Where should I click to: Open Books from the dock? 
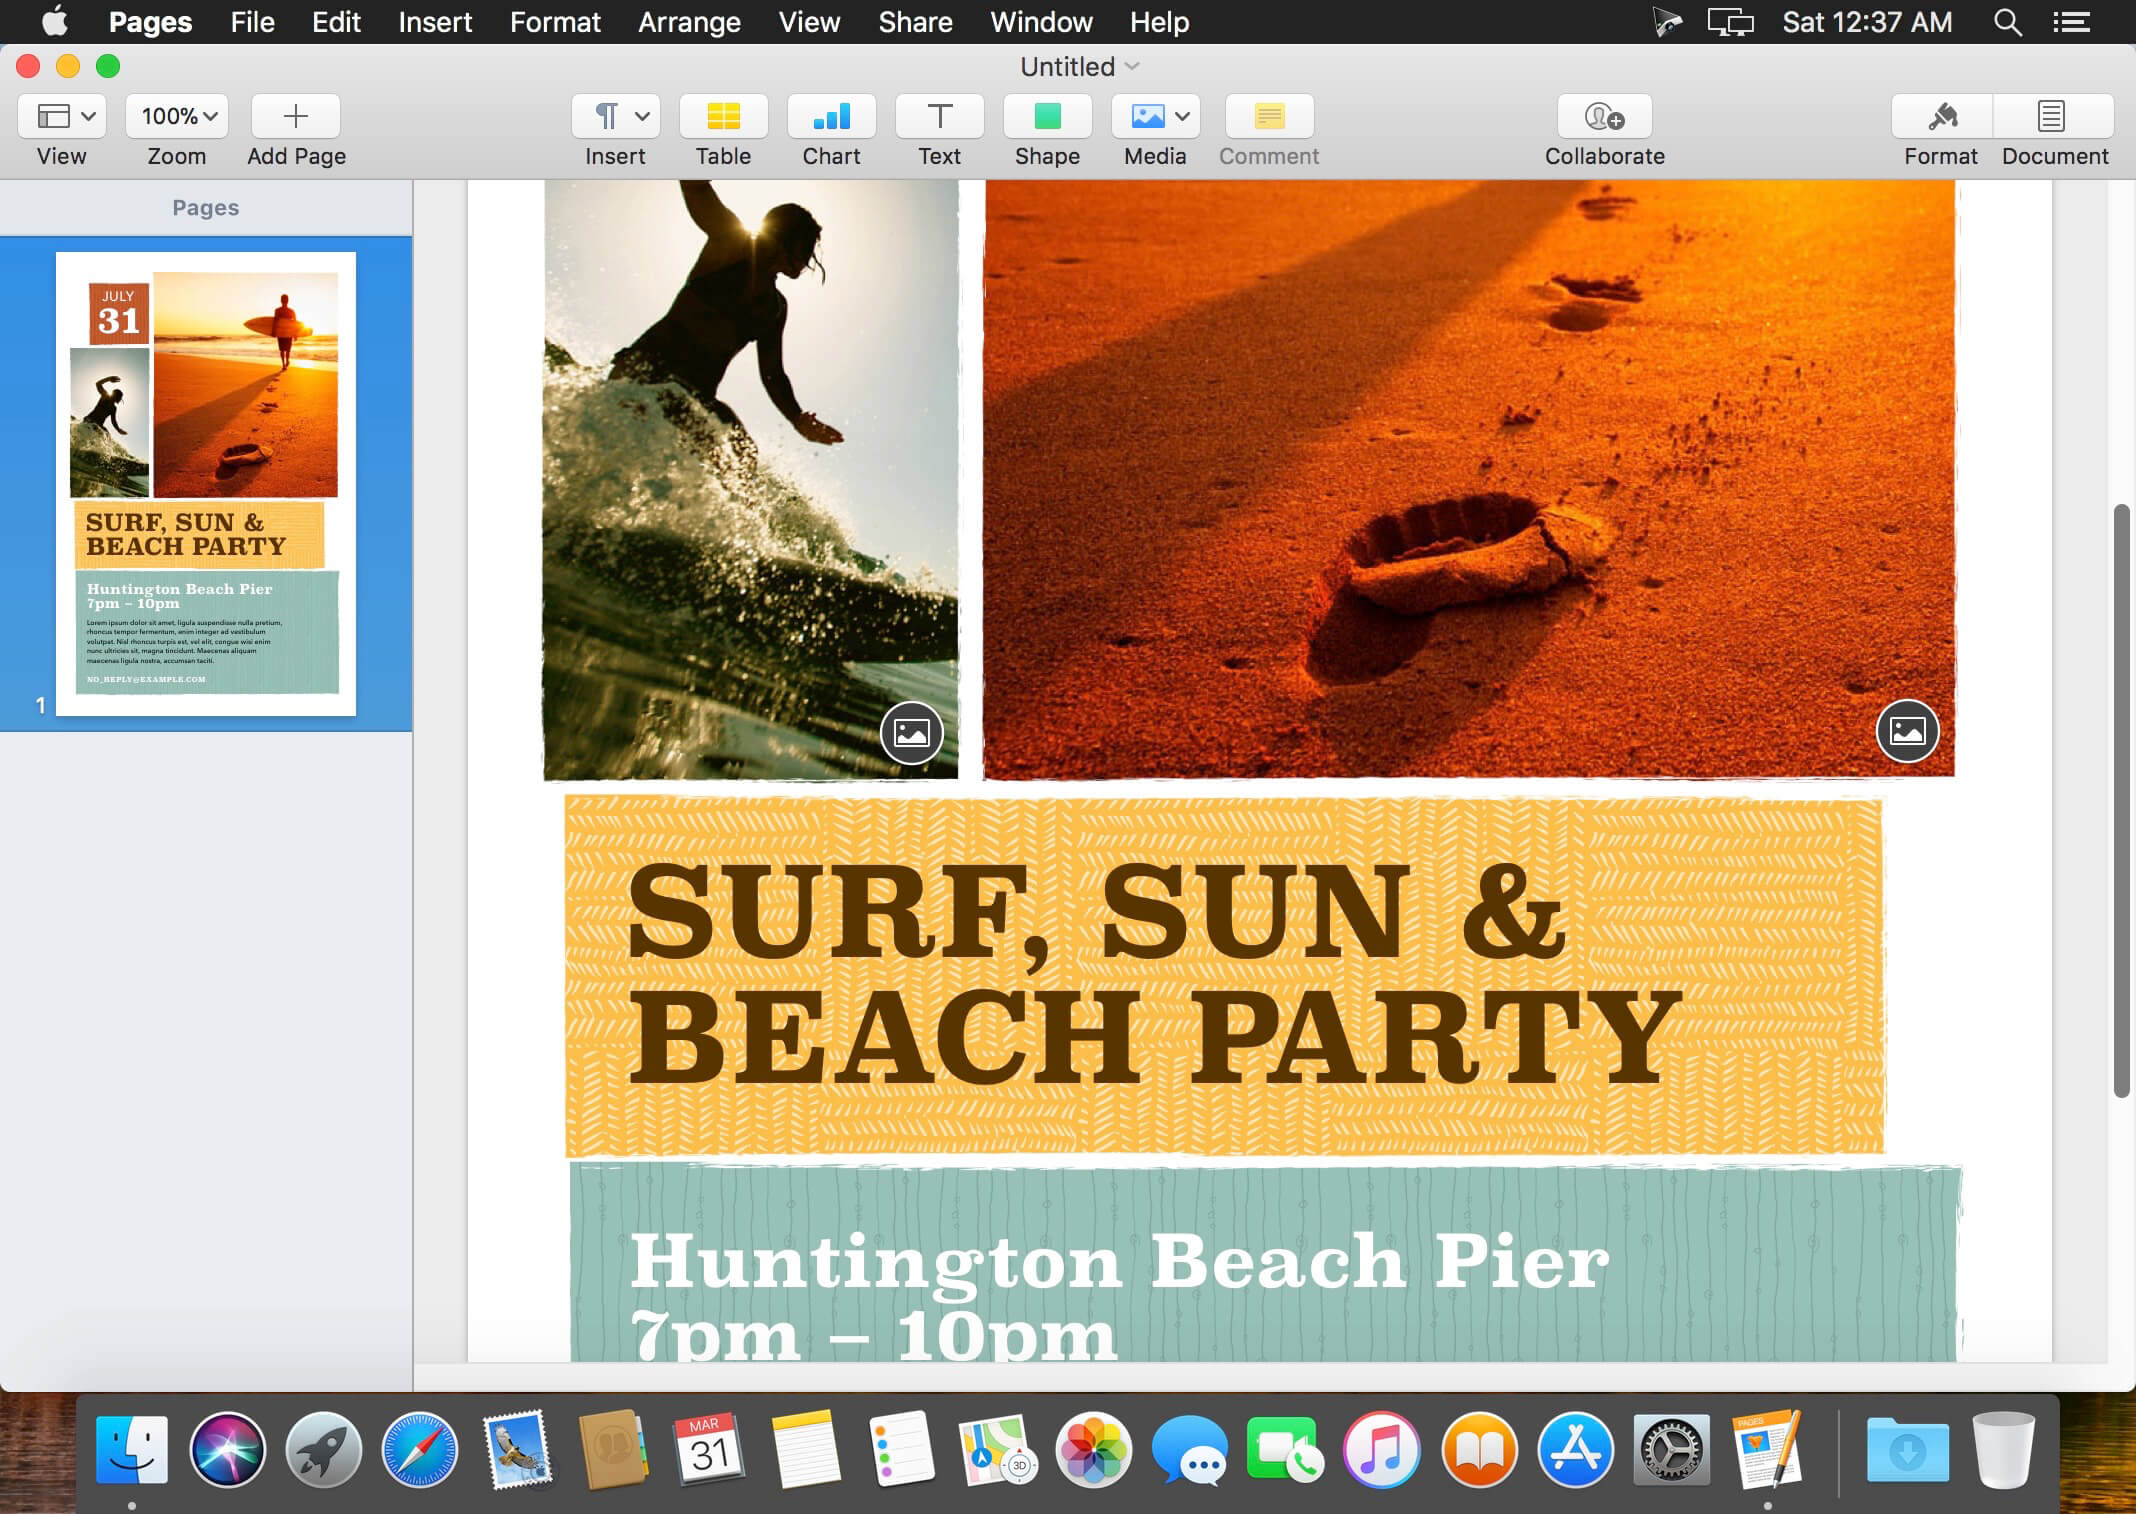pyautogui.click(x=1479, y=1449)
